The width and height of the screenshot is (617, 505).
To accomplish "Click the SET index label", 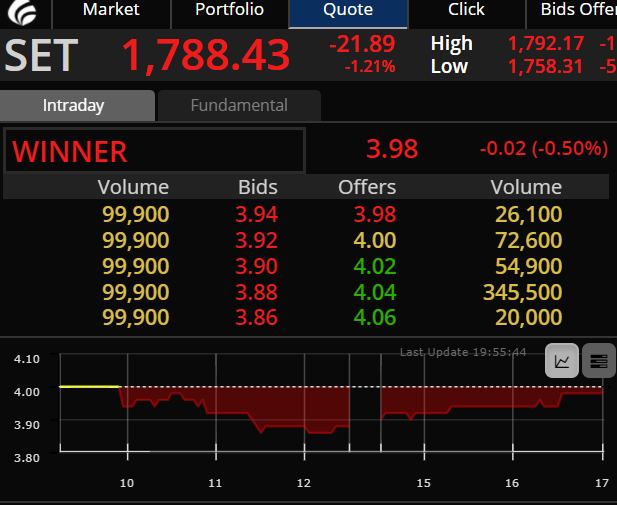I will 41,55.
